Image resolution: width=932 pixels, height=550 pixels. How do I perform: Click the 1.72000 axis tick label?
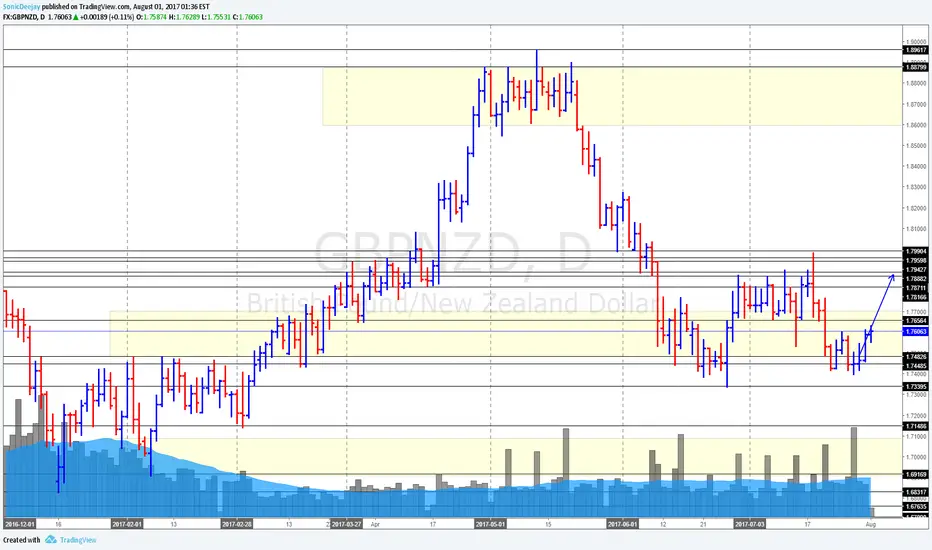[x=916, y=416]
